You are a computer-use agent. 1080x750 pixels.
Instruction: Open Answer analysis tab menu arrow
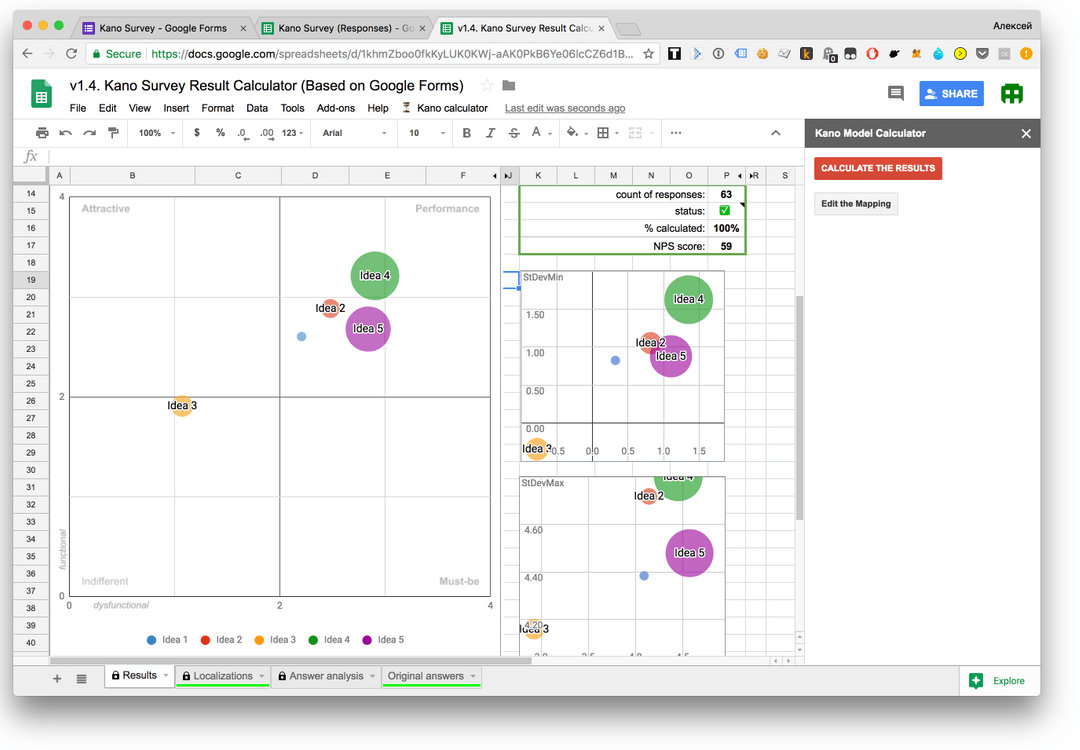point(373,676)
